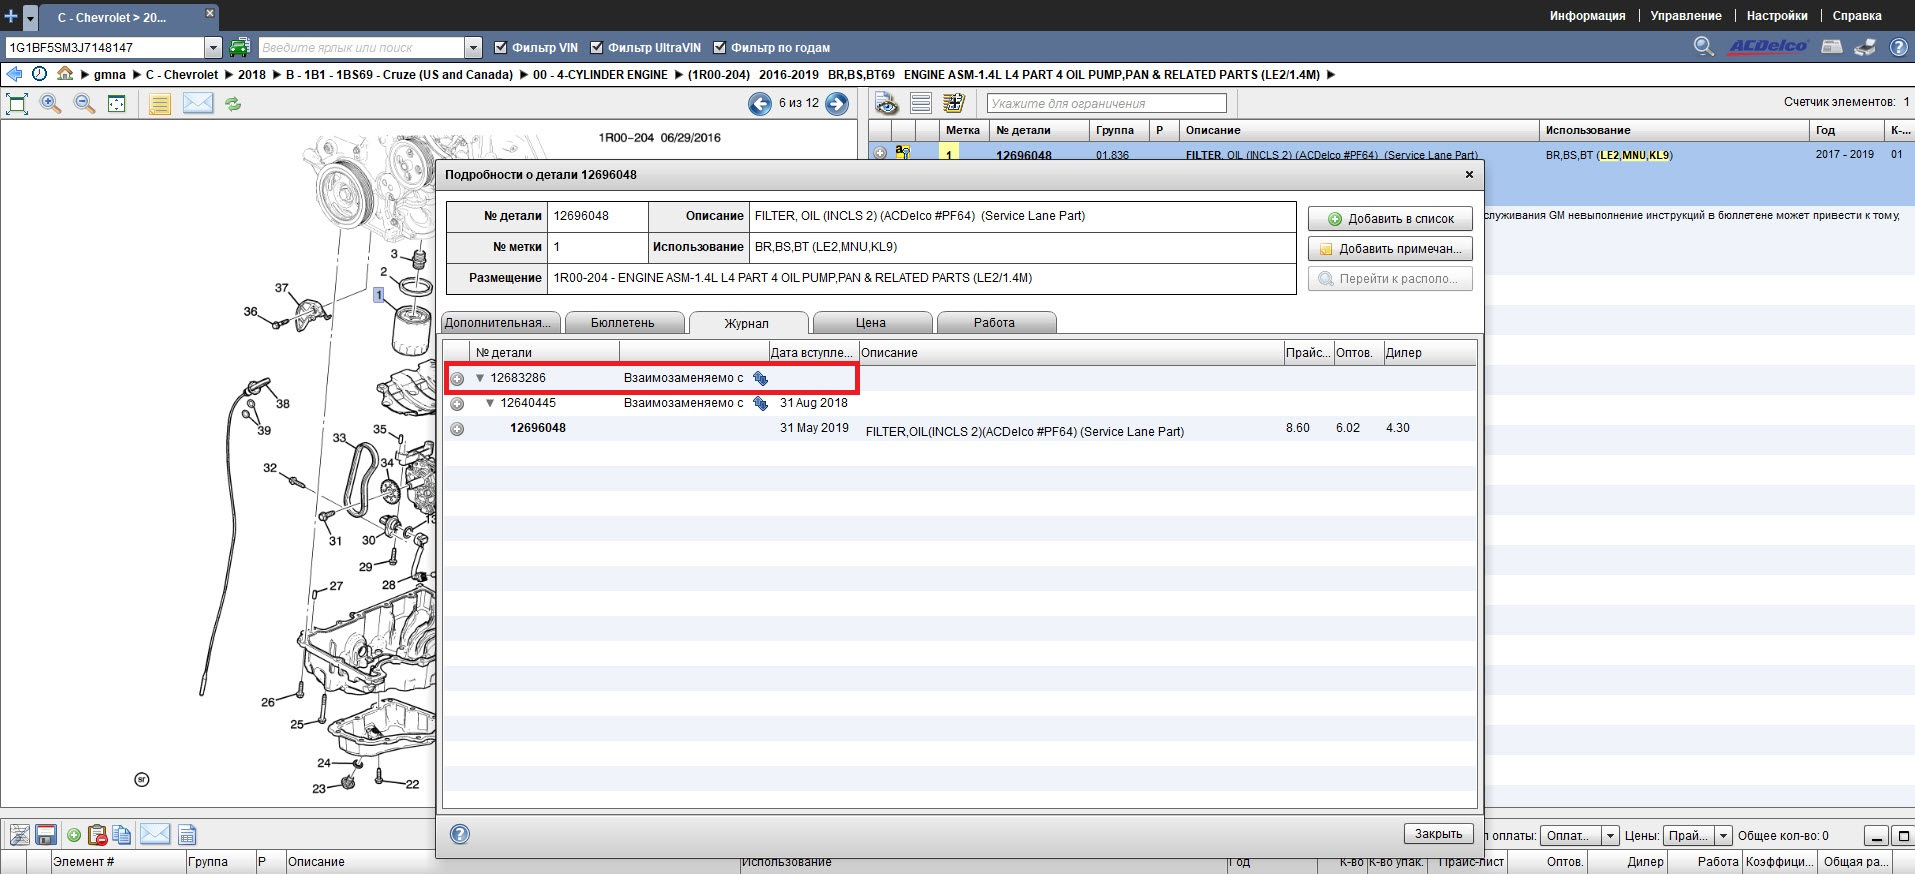Add an item with green plus in list toolbar
The width and height of the screenshot is (1915, 874).
click(x=74, y=835)
